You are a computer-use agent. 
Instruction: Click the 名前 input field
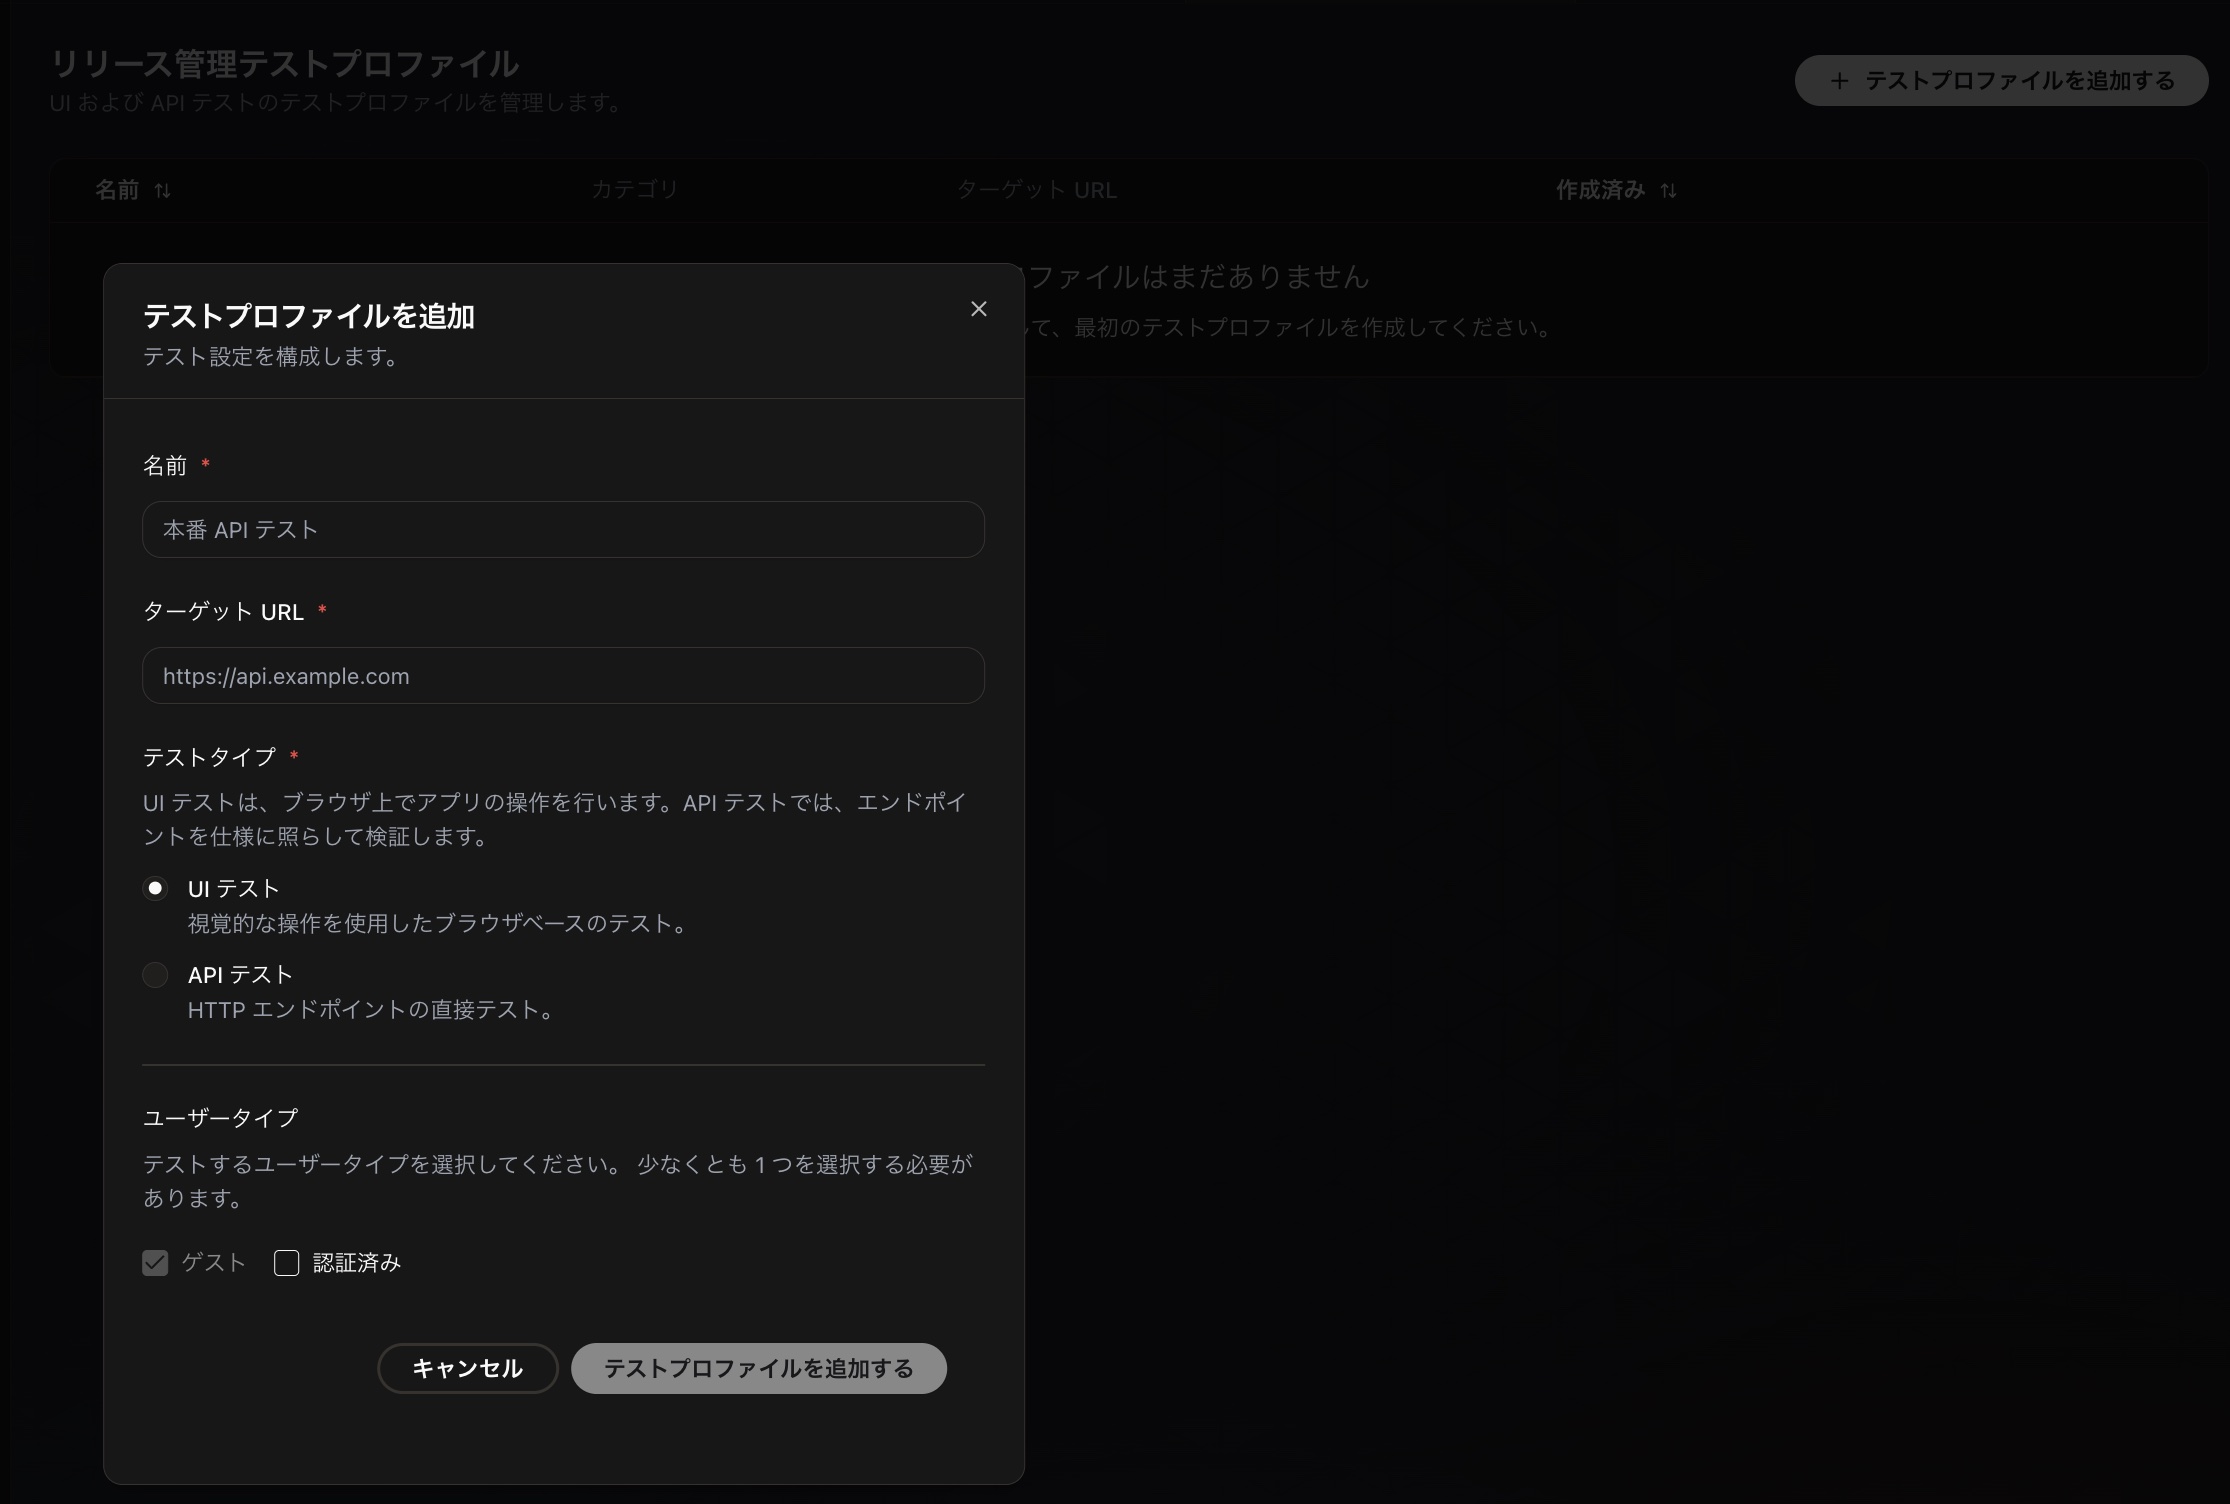(x=563, y=529)
